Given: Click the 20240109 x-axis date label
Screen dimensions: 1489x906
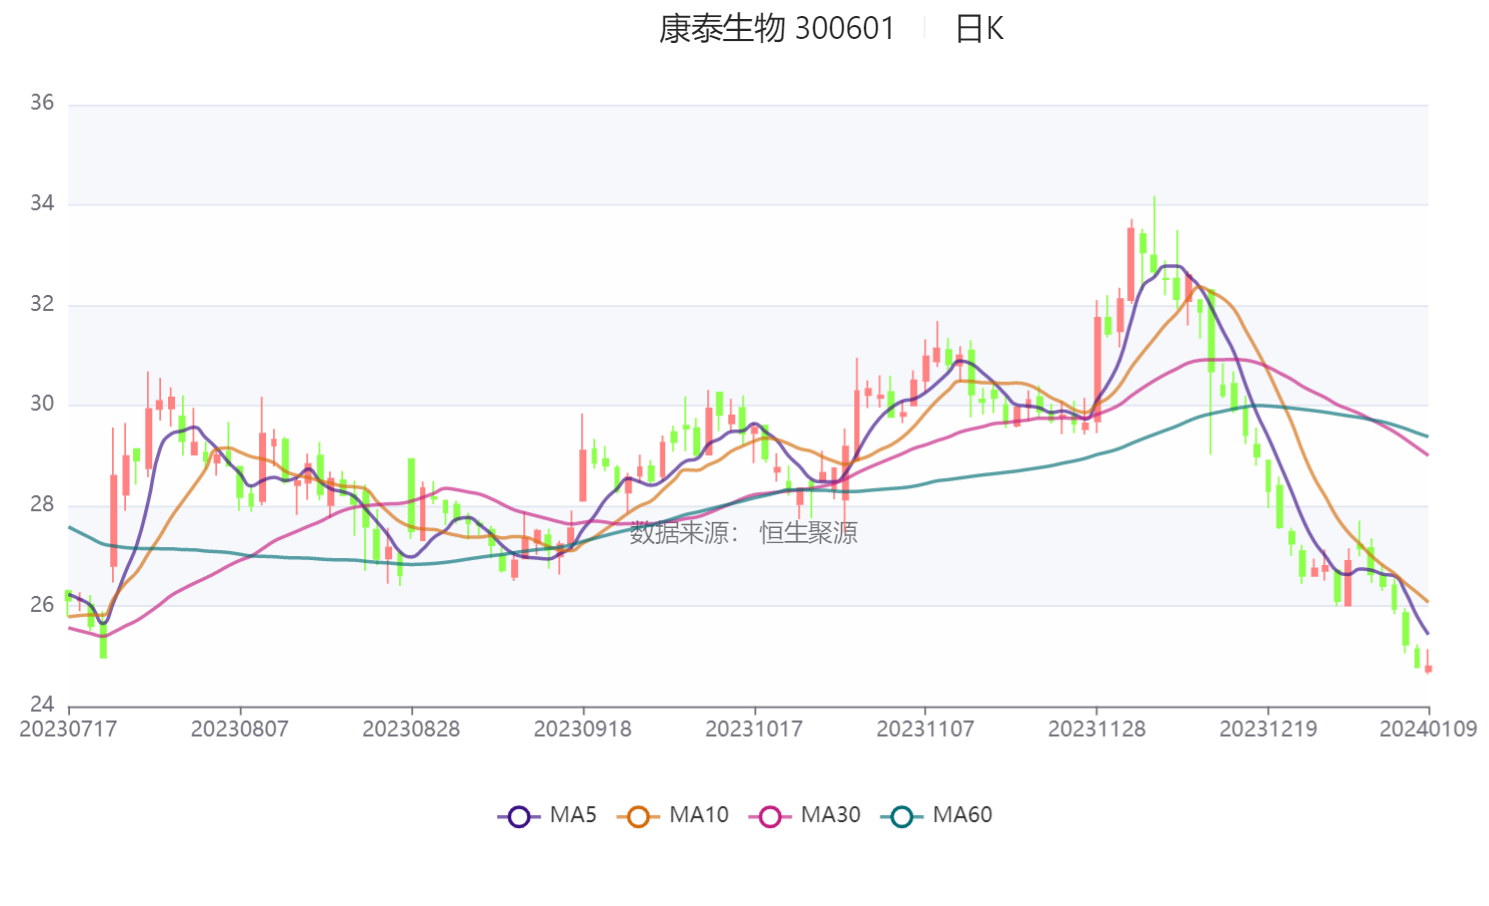Looking at the screenshot, I should coord(1428,729).
